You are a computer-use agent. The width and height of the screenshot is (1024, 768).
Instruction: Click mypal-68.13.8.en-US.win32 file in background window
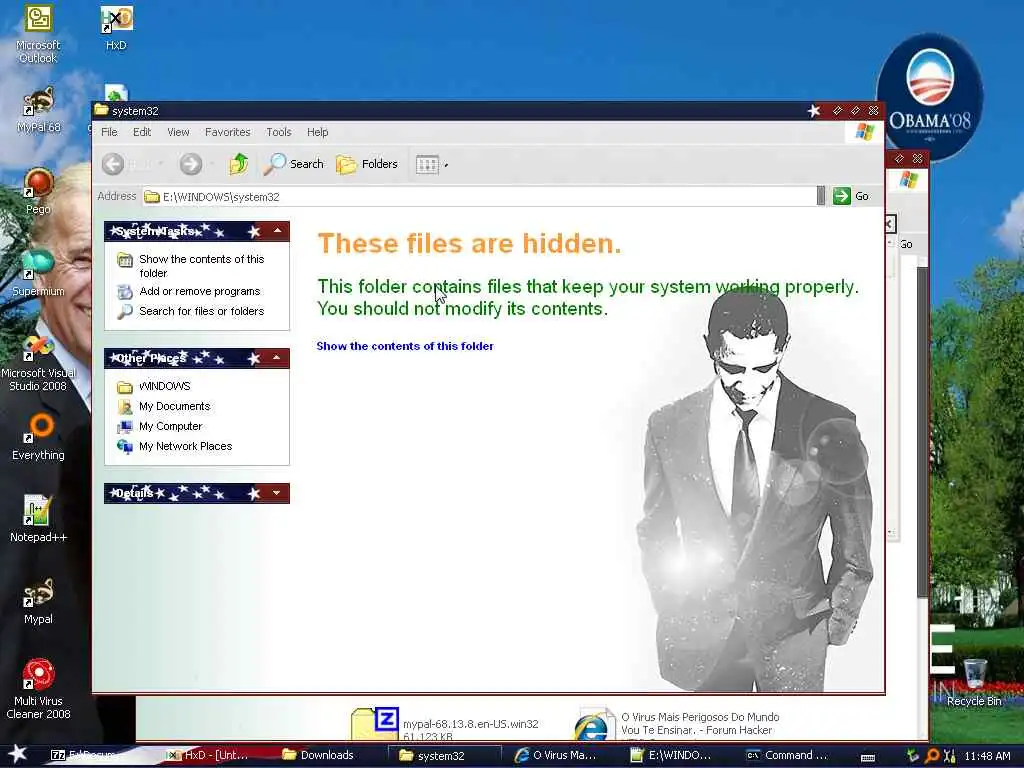pos(445,725)
